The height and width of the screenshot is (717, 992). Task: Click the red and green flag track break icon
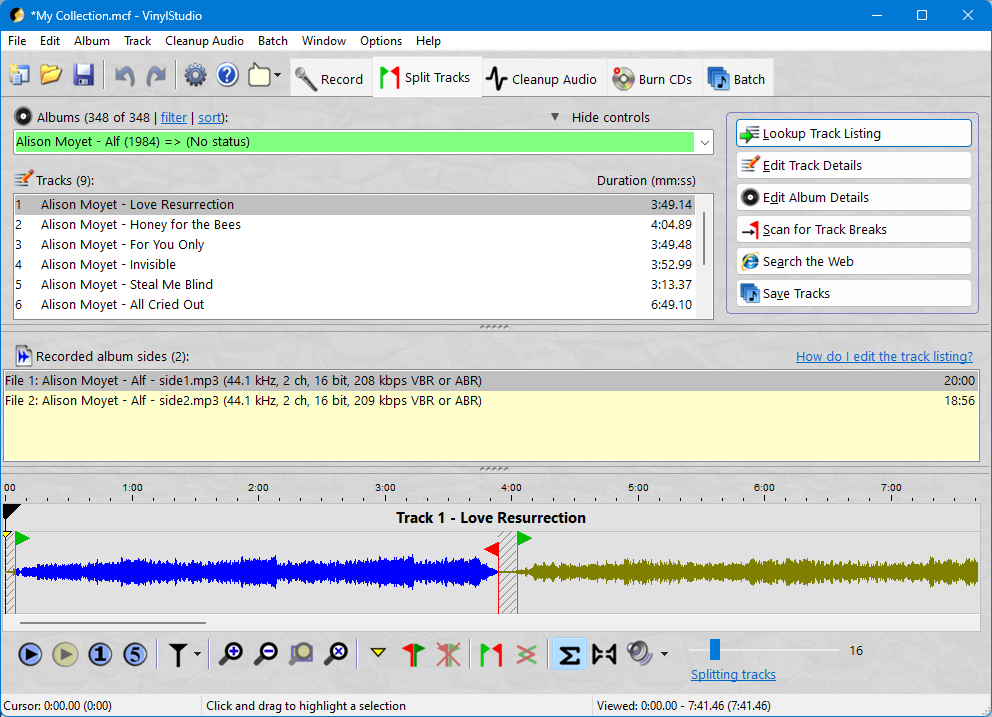pos(413,654)
